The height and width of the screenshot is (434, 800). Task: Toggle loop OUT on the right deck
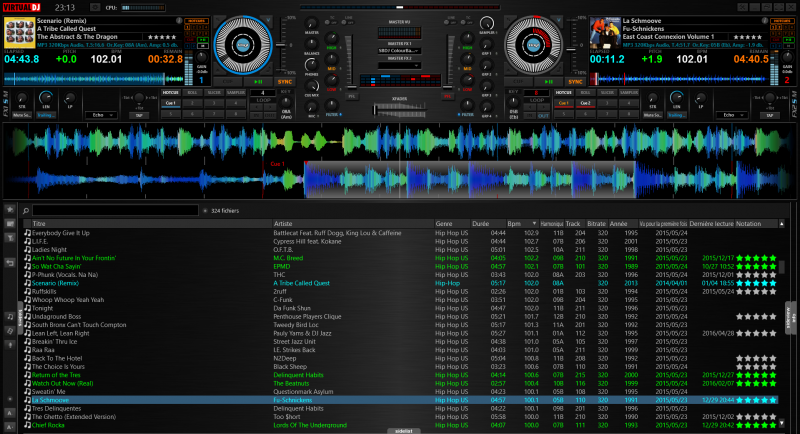[543, 116]
